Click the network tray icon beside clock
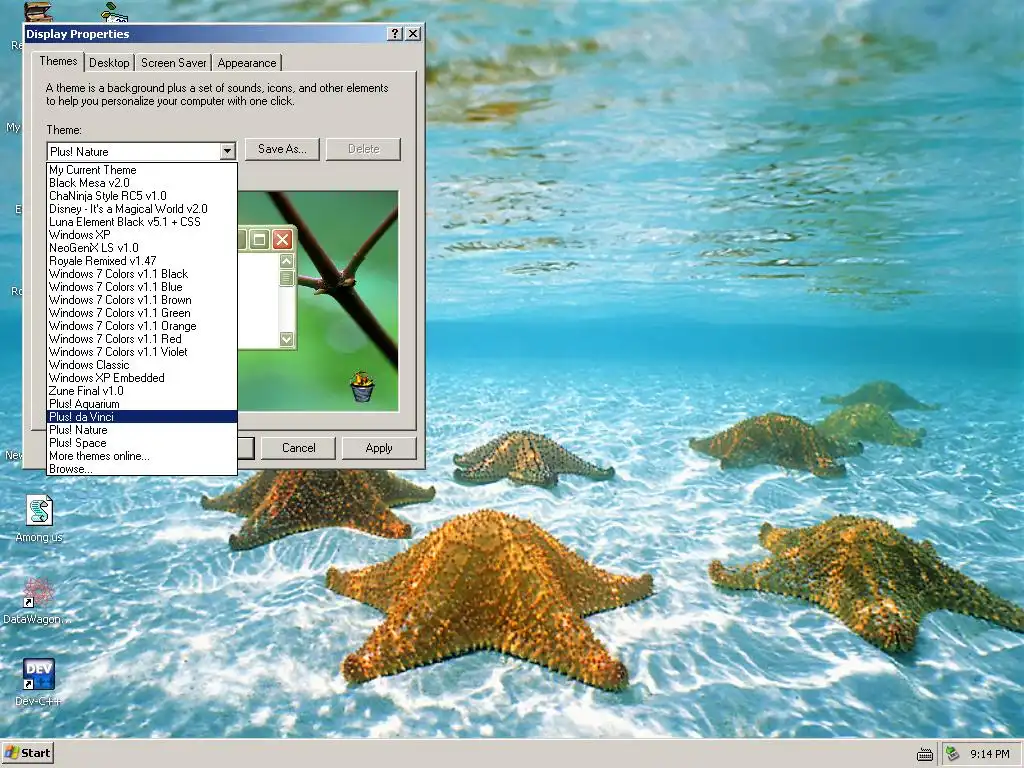1024x768 pixels. coord(952,754)
